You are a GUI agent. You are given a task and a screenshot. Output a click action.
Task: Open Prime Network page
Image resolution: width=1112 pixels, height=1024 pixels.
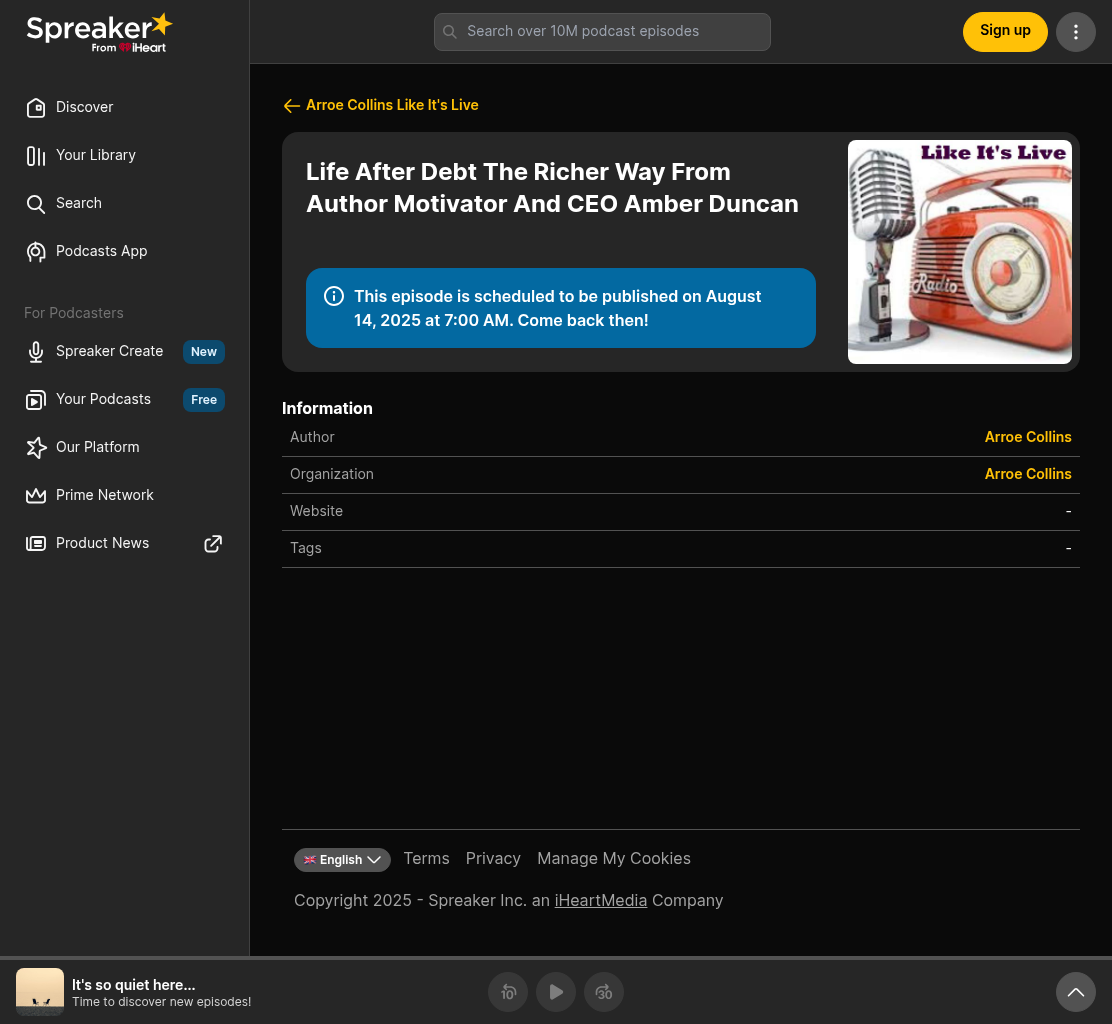pyautogui.click(x=124, y=495)
